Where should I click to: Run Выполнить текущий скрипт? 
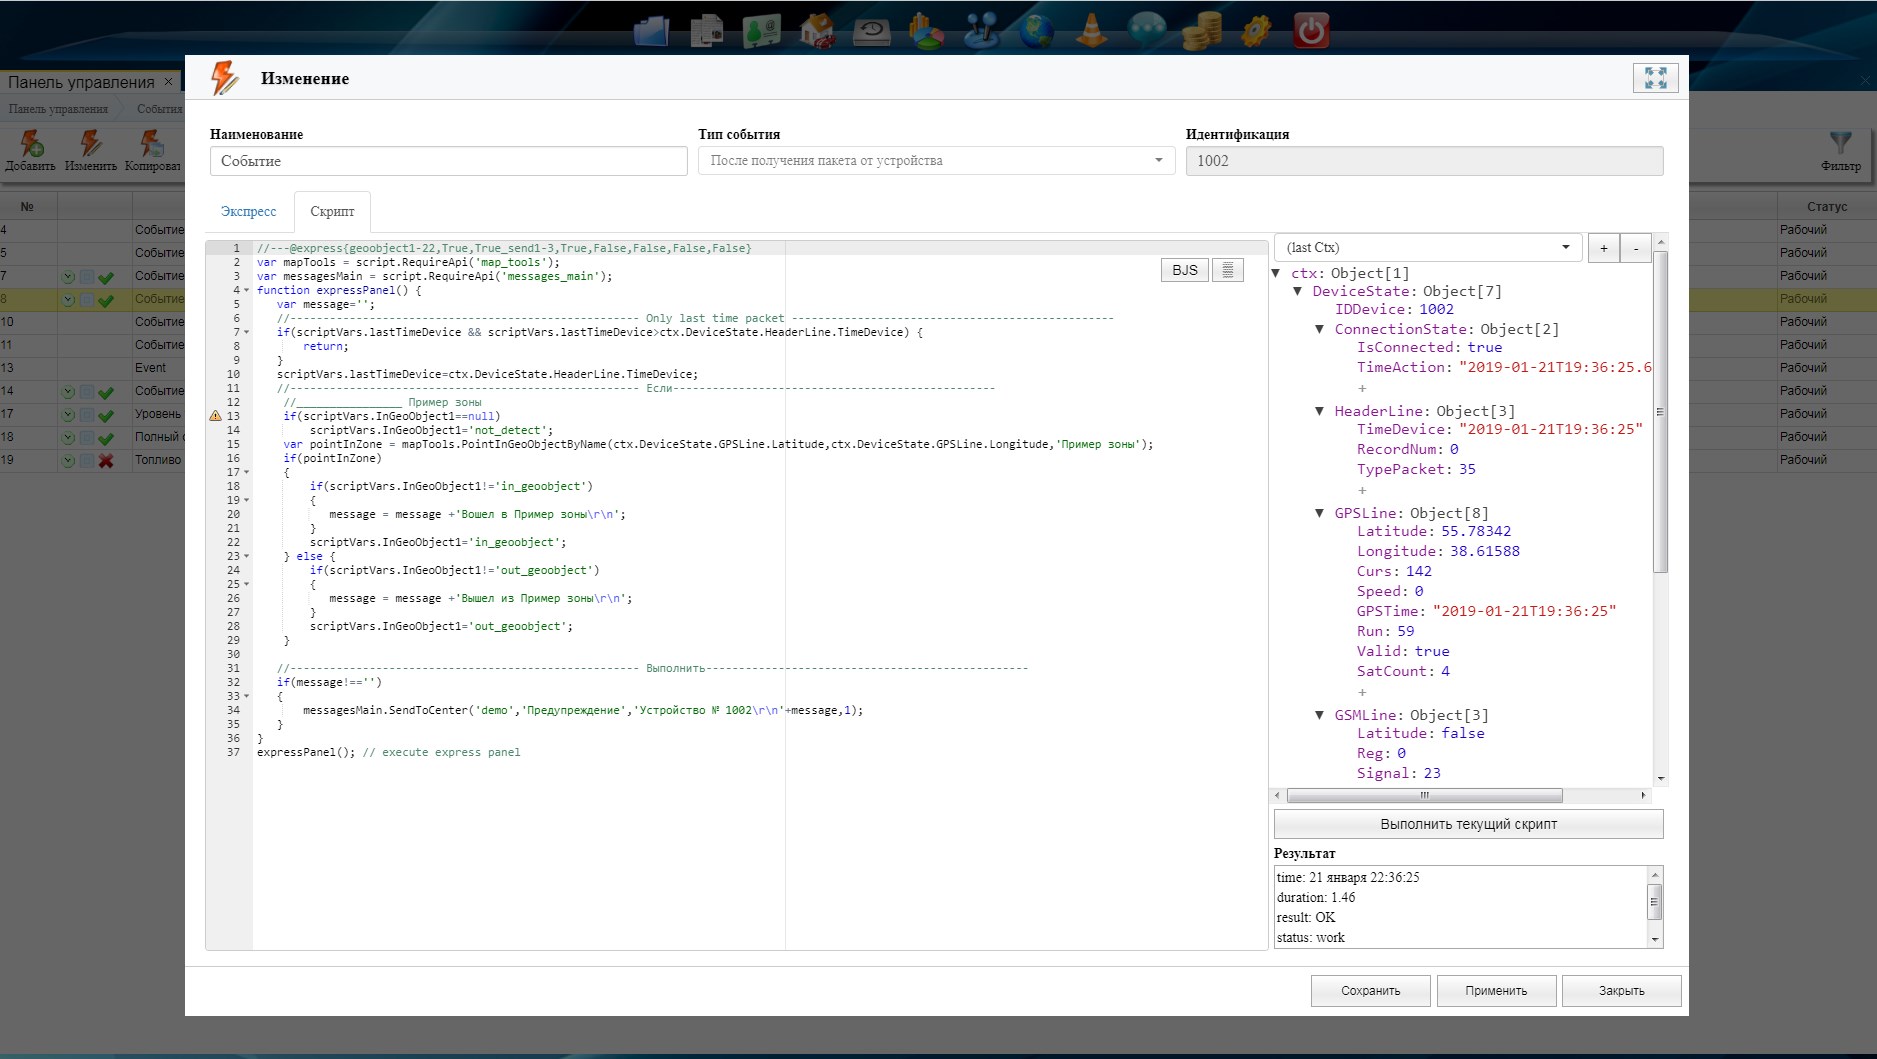coord(1468,824)
